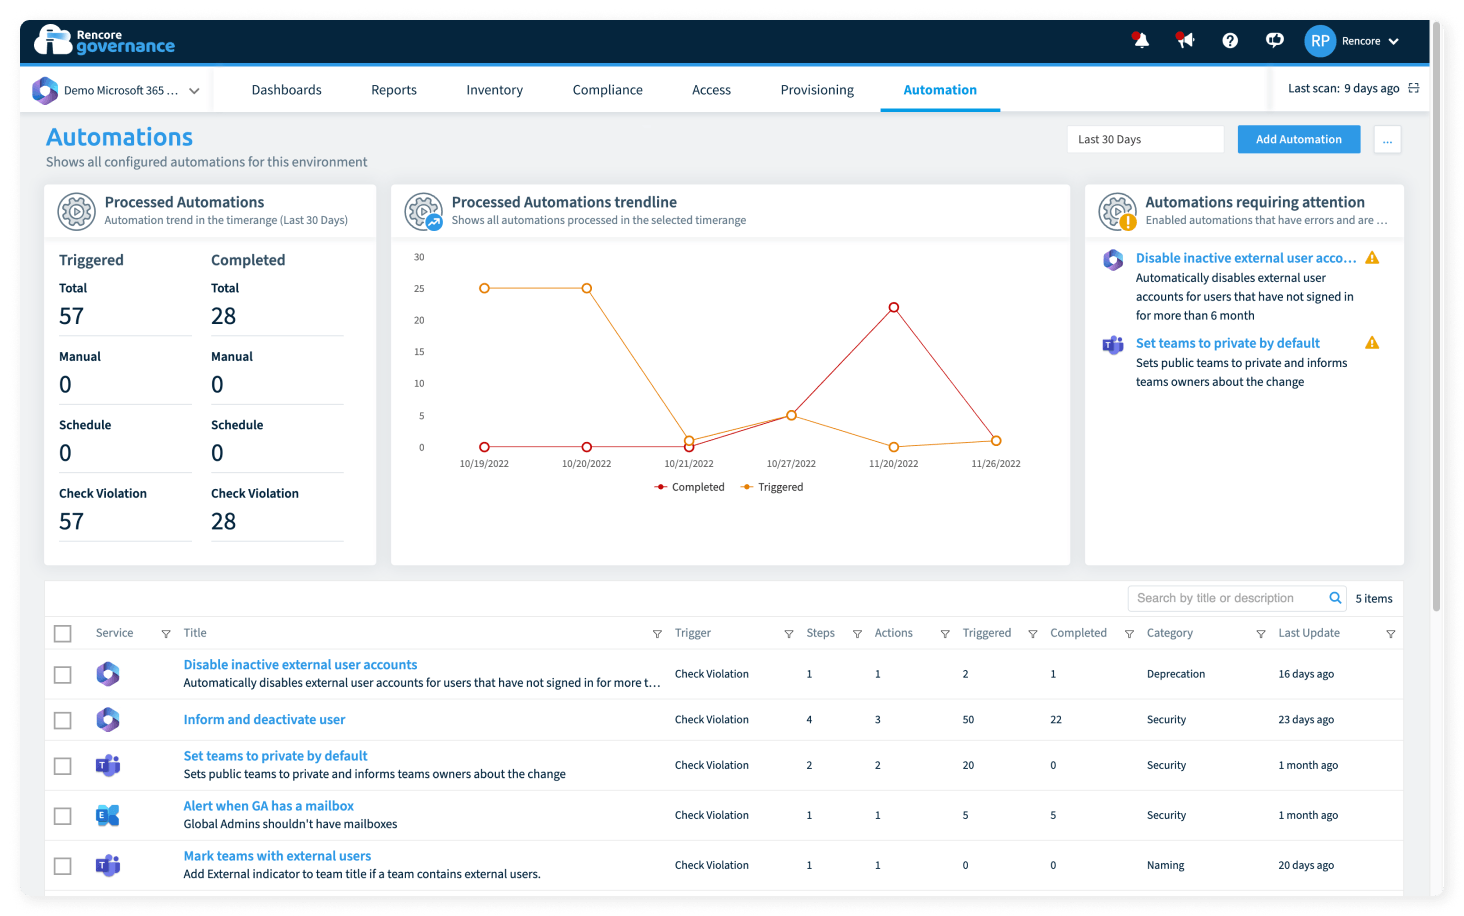Click the Service column filter icon
The image size is (1464, 916).
[x=166, y=634]
